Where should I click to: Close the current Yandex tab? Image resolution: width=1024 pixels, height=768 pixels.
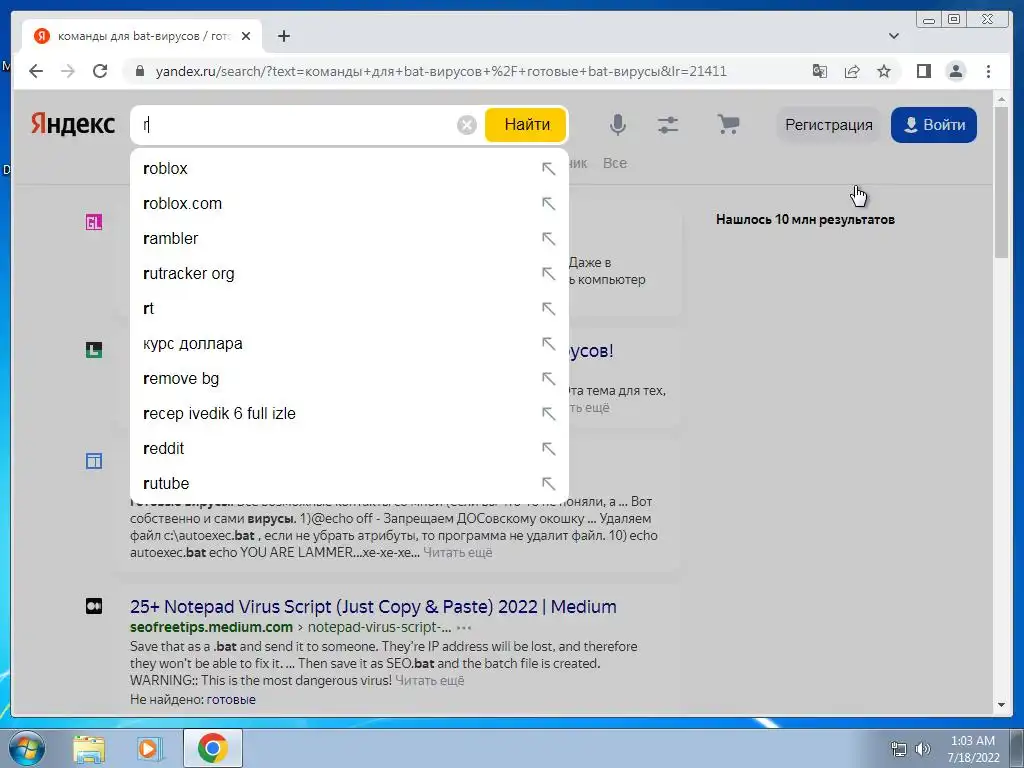tap(246, 36)
